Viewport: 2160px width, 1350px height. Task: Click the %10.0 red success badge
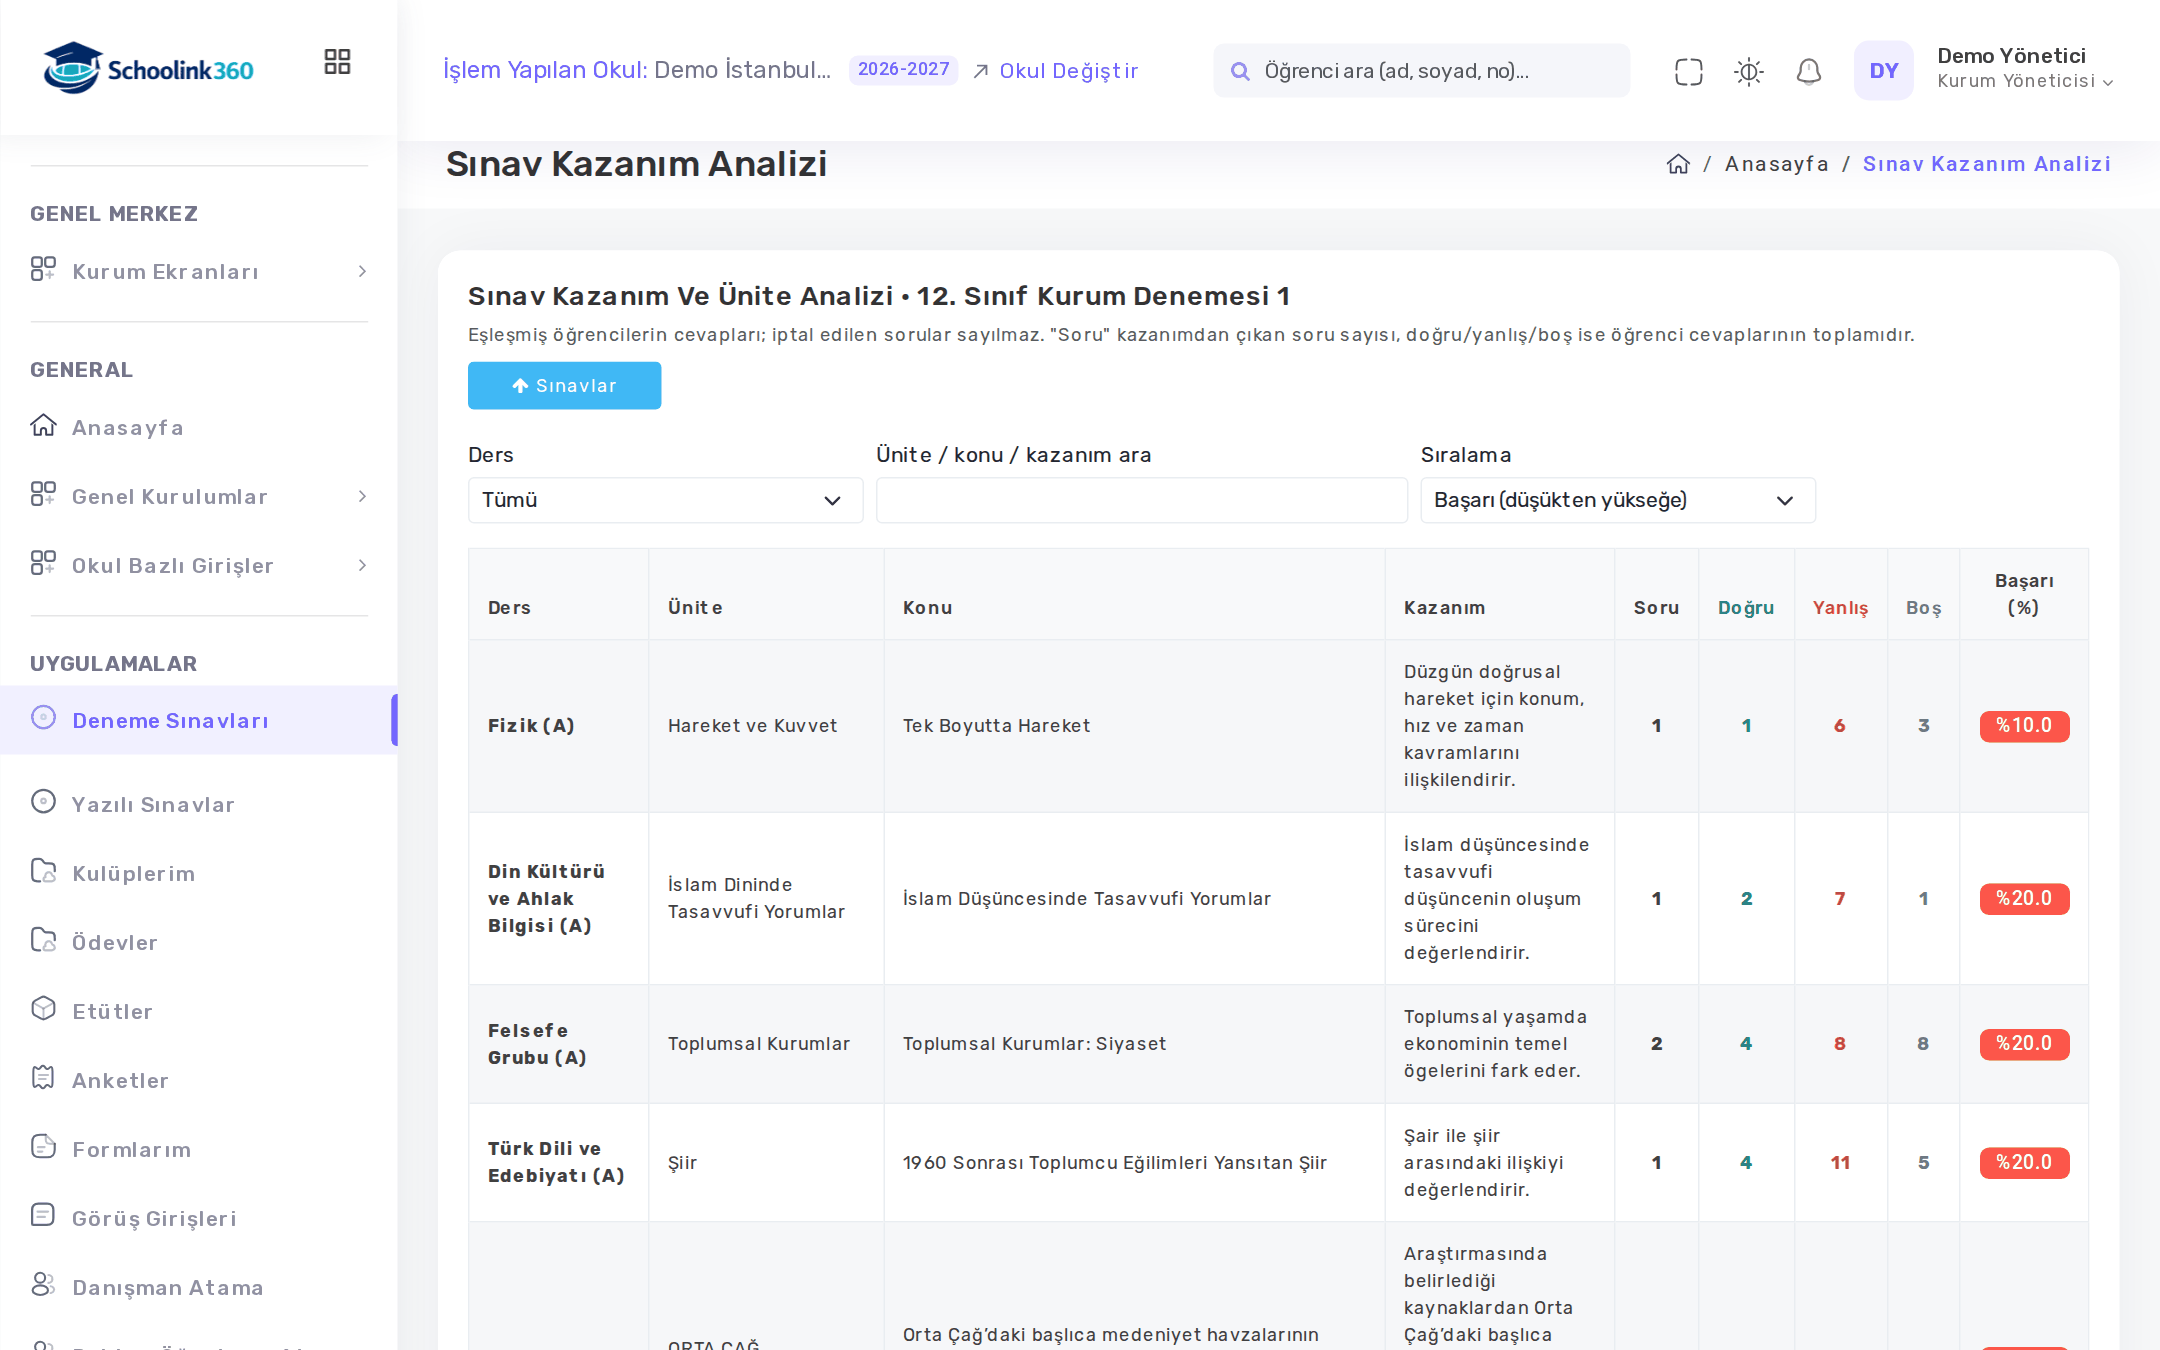coord(2024,726)
